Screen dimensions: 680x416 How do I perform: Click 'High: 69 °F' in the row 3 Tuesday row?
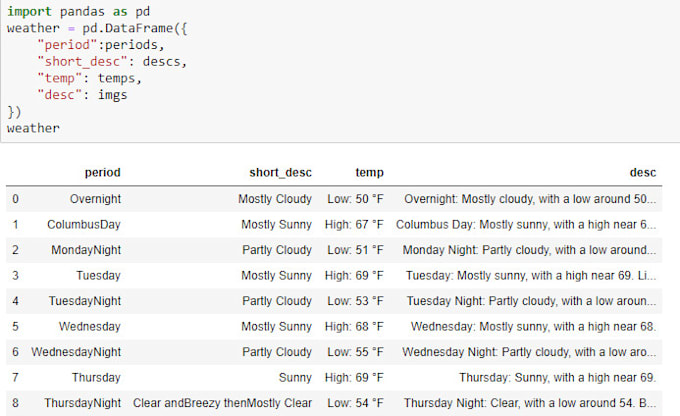coord(354,275)
